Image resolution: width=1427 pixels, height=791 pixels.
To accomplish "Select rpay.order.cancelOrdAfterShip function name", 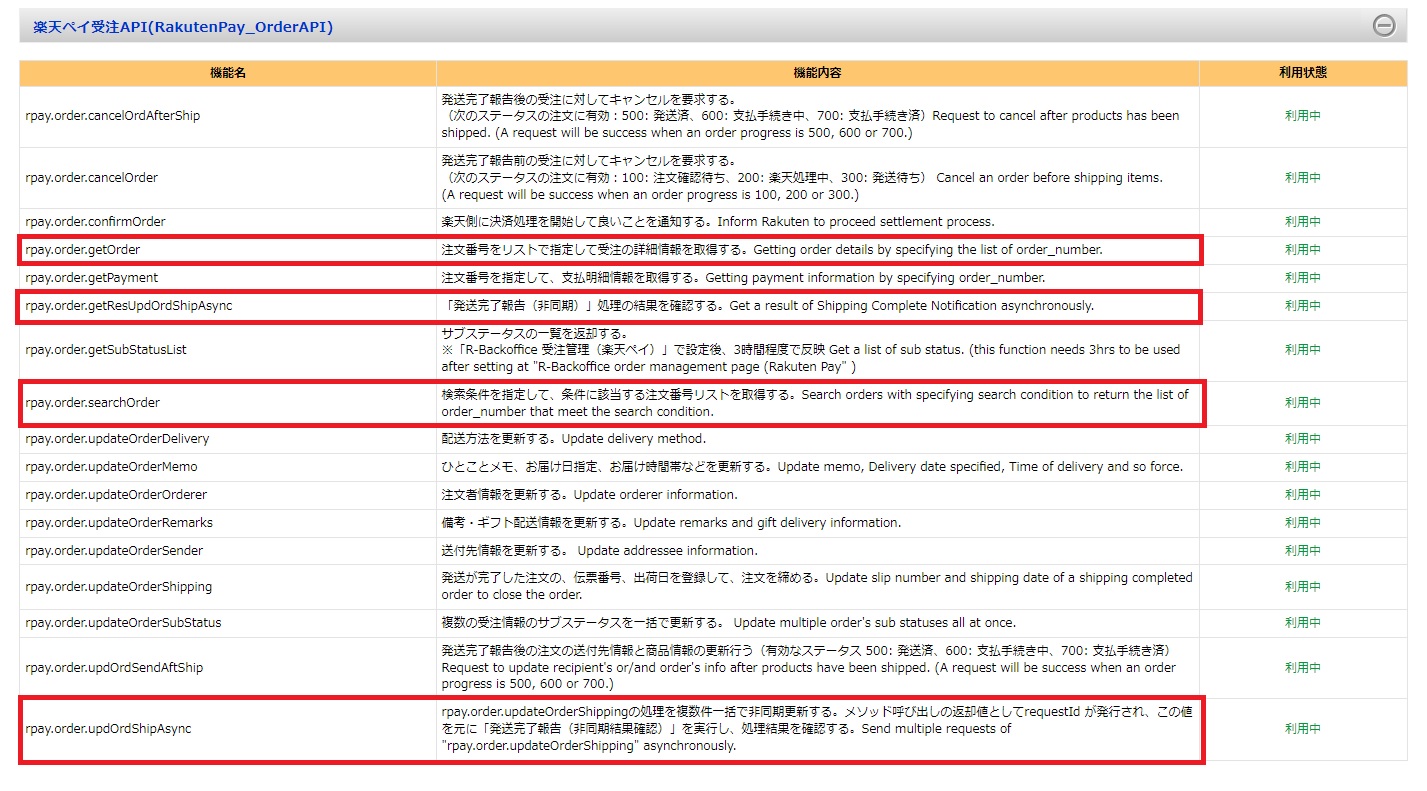I will point(112,116).
